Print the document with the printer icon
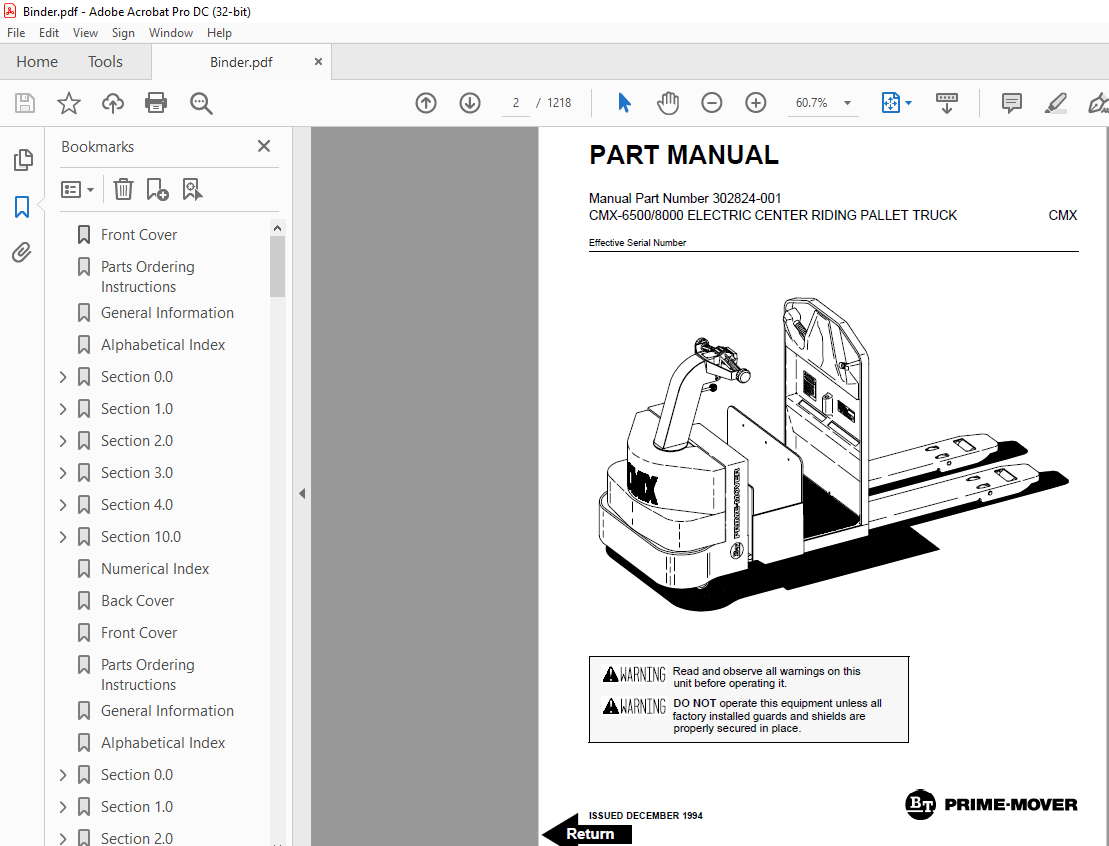The width and height of the screenshot is (1109, 846). click(x=156, y=103)
